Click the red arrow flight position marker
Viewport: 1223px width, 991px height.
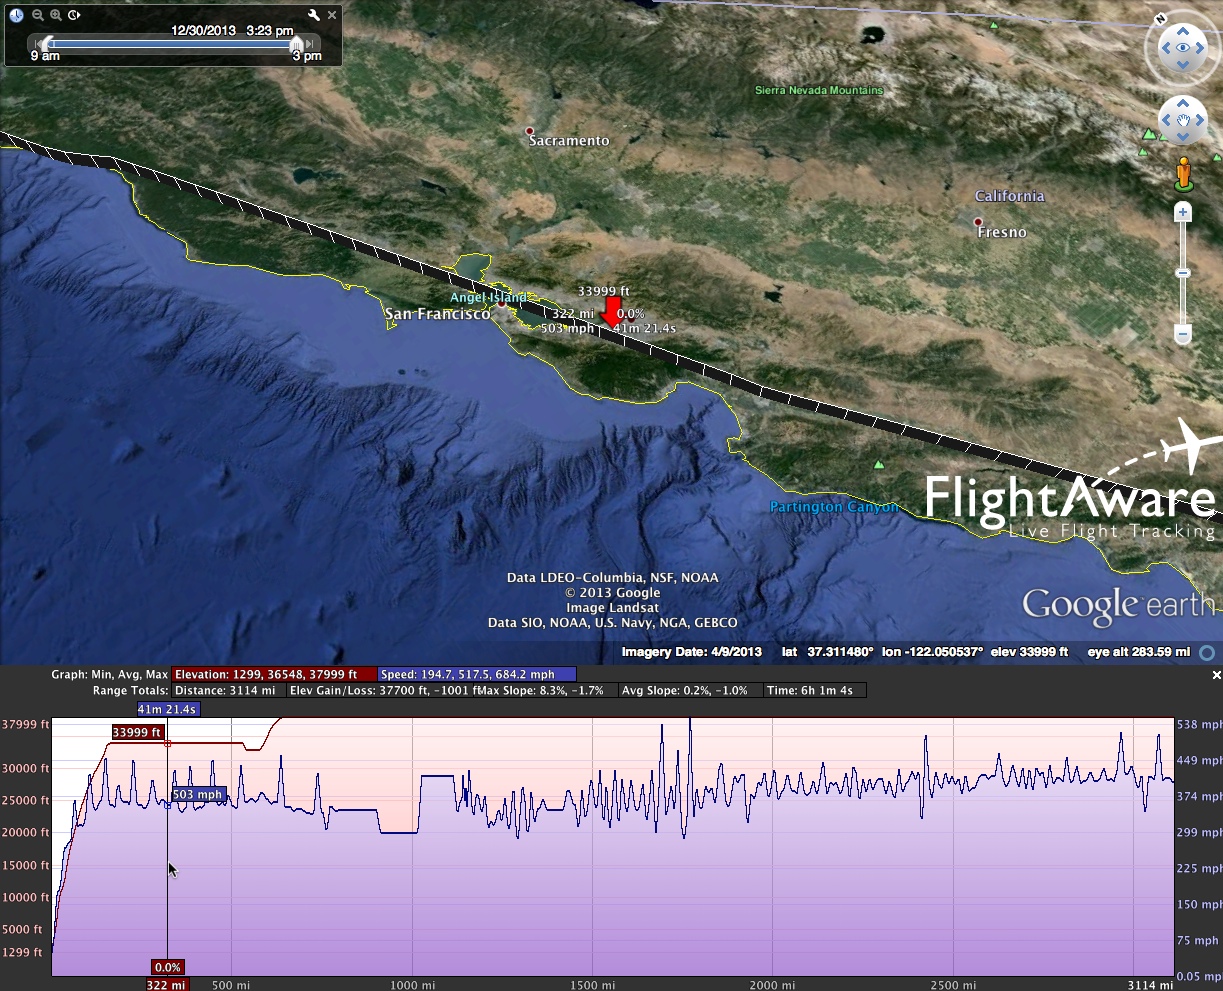[x=611, y=311]
